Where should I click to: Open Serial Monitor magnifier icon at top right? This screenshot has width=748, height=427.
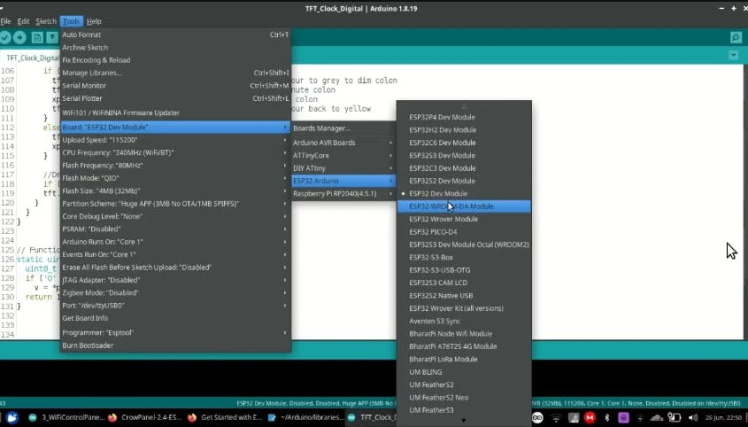(x=736, y=37)
